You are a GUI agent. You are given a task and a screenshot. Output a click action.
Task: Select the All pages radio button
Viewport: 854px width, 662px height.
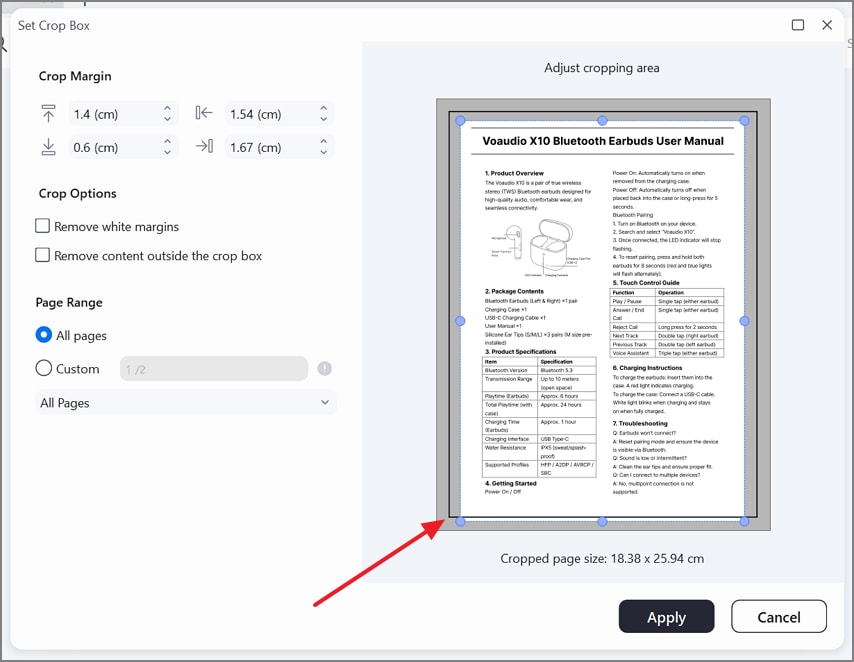click(44, 335)
